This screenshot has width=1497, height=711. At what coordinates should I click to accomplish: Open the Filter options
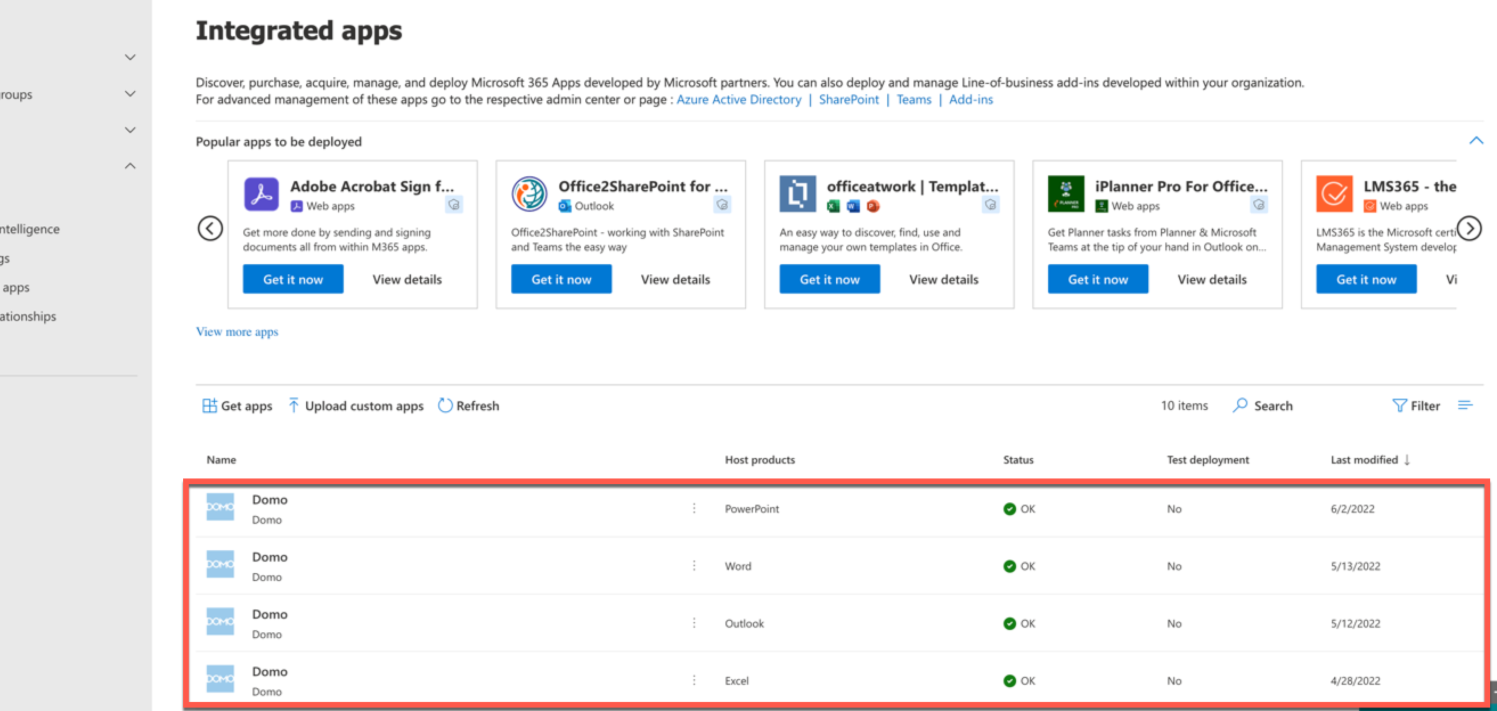point(1415,405)
